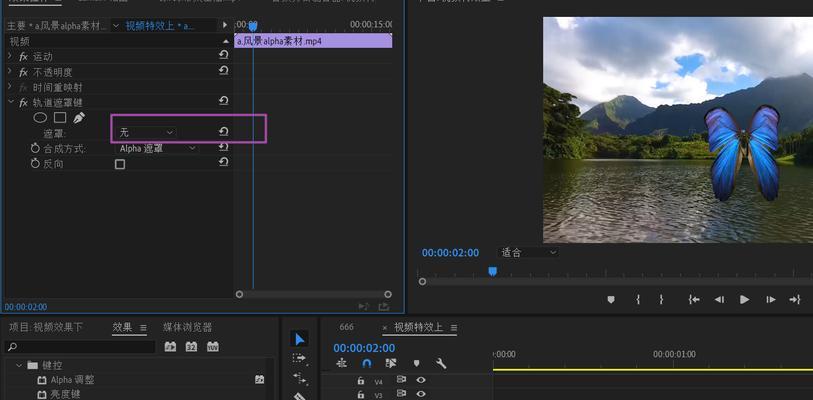Select the Track Select Forward tool
The width and height of the screenshot is (813, 400).
coord(299,358)
